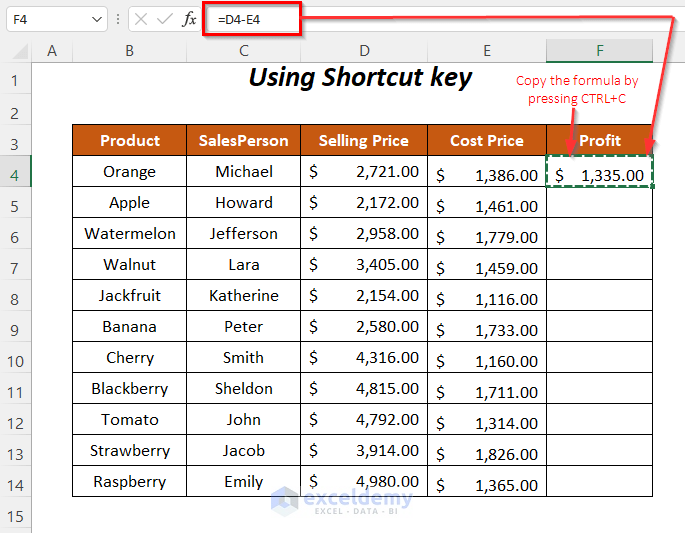Select the empty Profit cell for Apple
The height and width of the screenshot is (533, 685).
tap(599, 203)
